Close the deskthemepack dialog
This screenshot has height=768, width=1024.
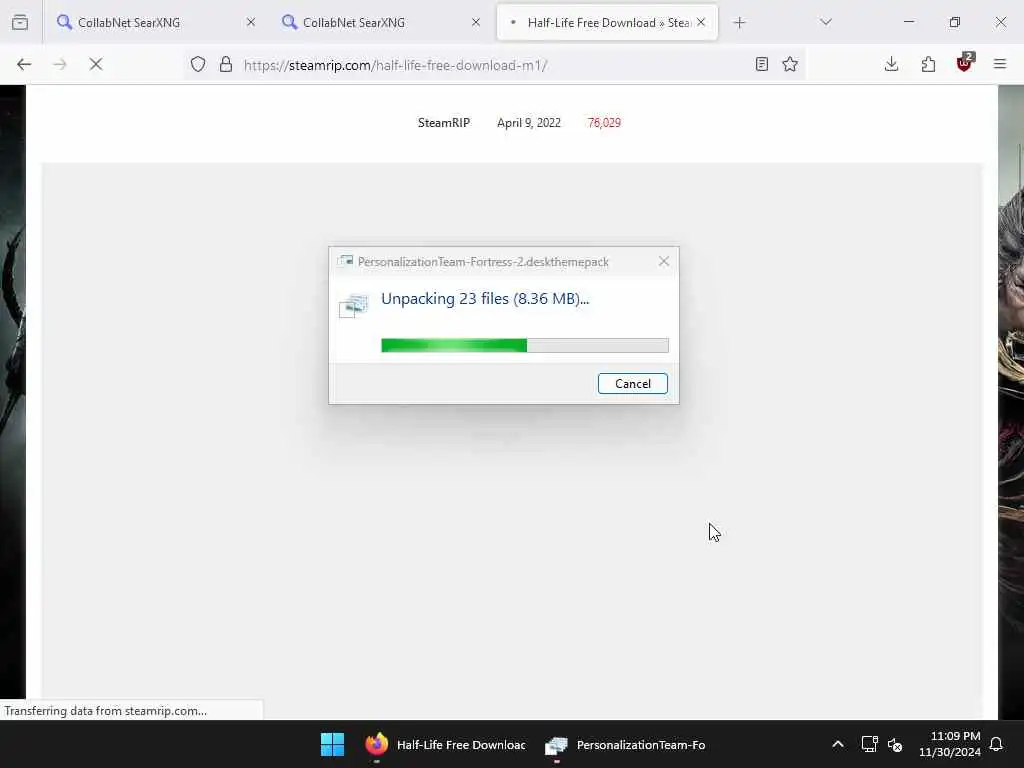664,261
